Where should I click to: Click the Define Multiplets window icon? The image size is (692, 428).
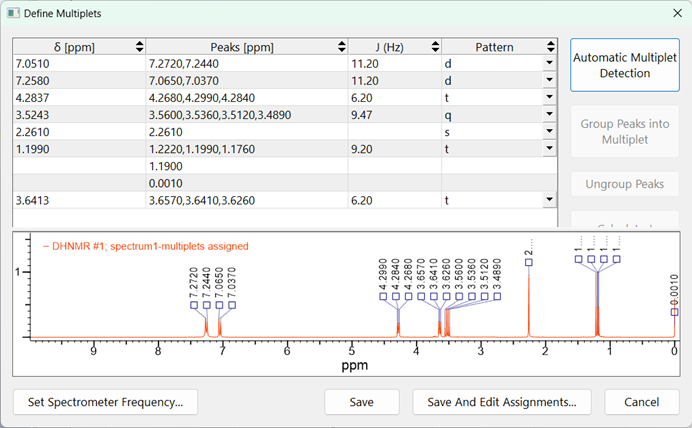[x=14, y=14]
